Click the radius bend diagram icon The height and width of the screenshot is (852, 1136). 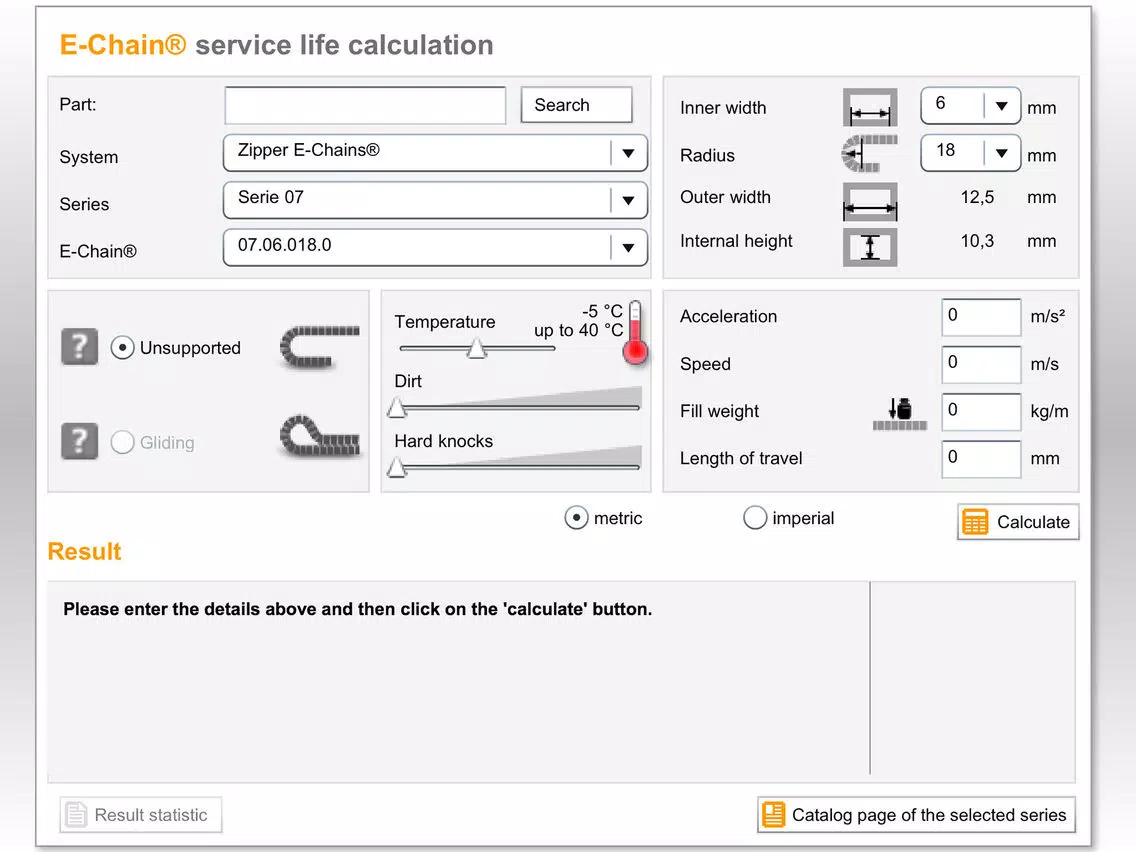[x=869, y=154]
